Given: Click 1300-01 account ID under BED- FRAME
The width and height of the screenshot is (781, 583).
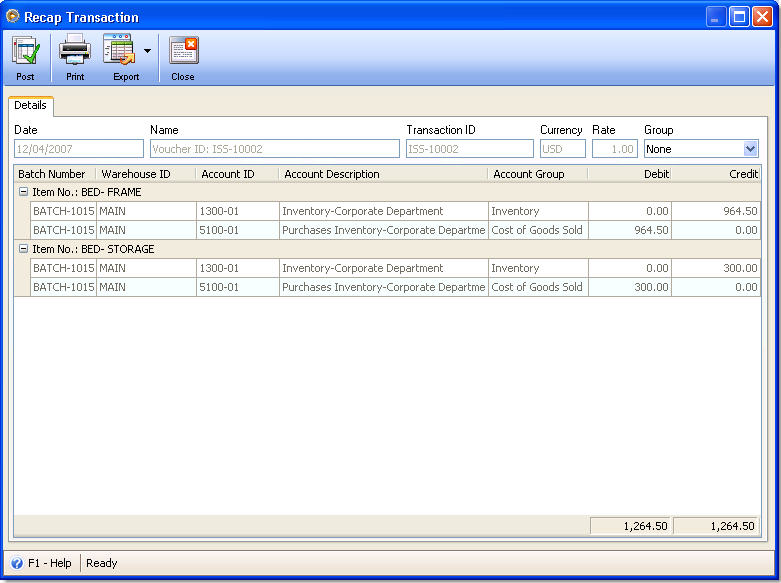Looking at the screenshot, I should click(x=238, y=211).
